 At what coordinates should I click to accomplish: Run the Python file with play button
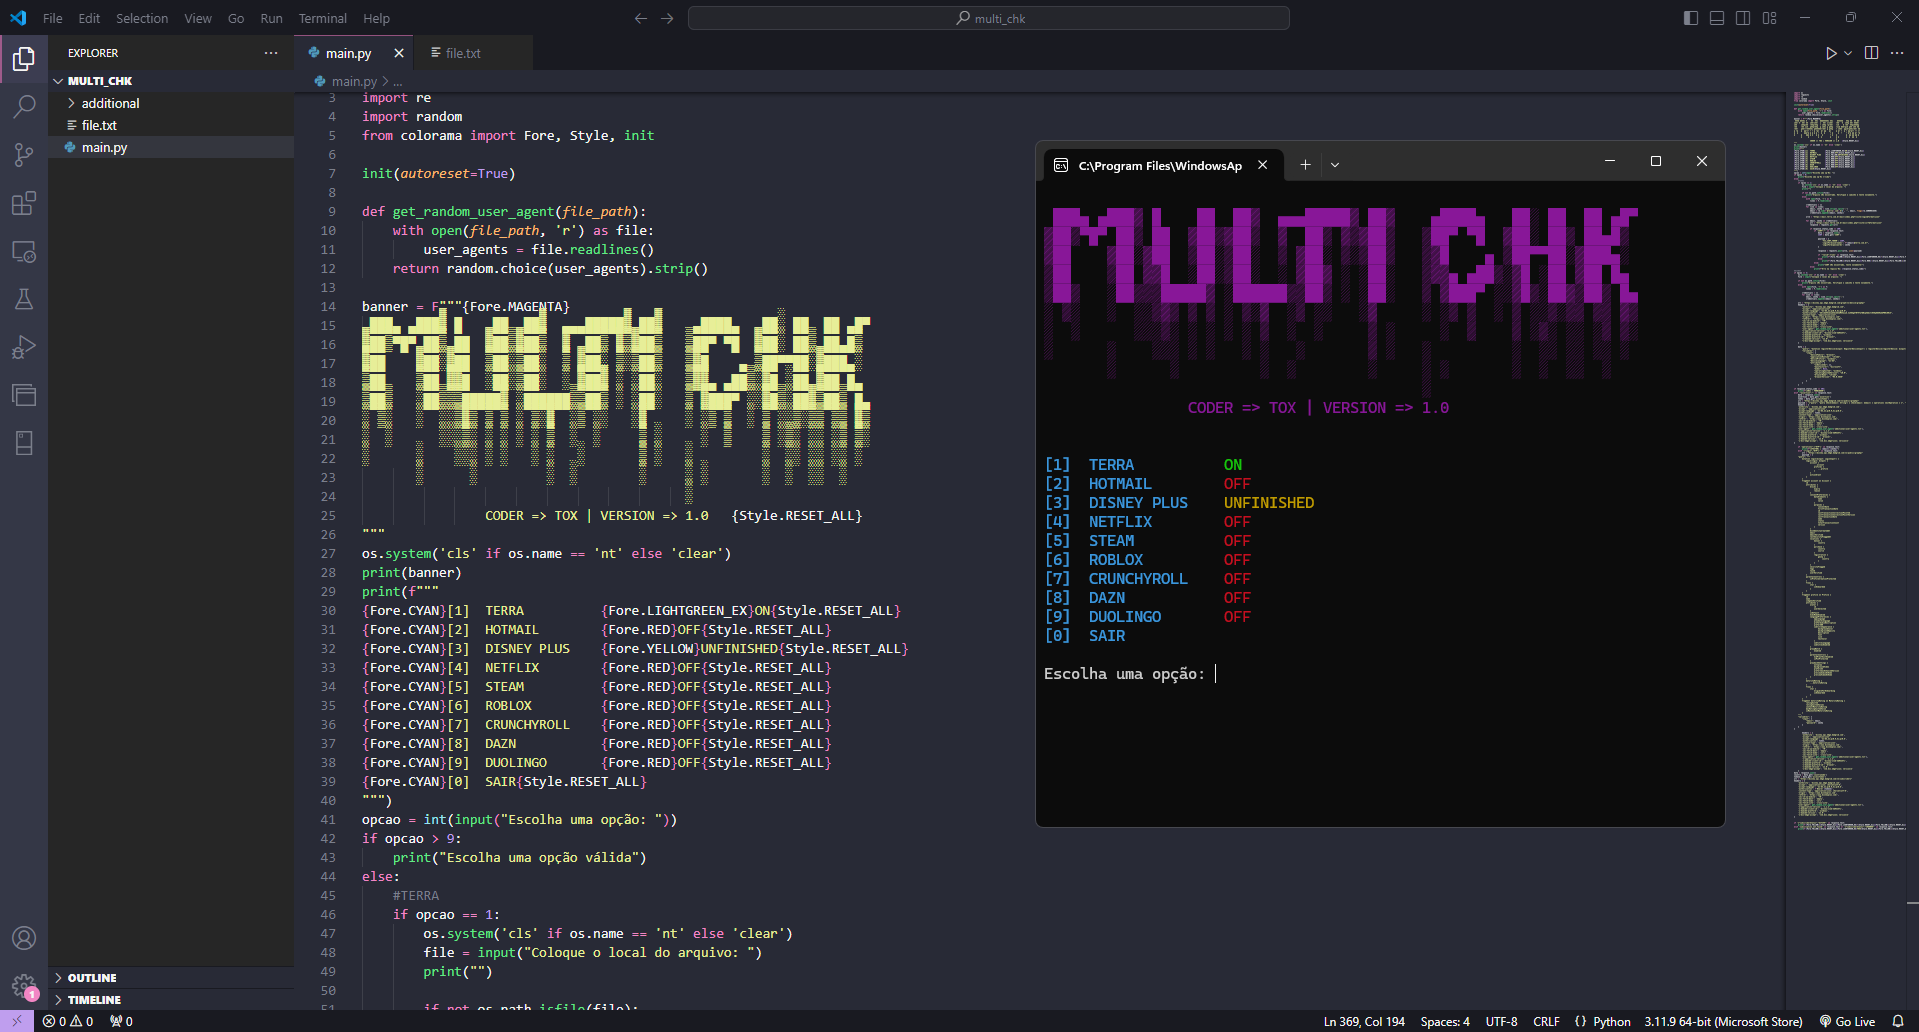click(x=1830, y=53)
